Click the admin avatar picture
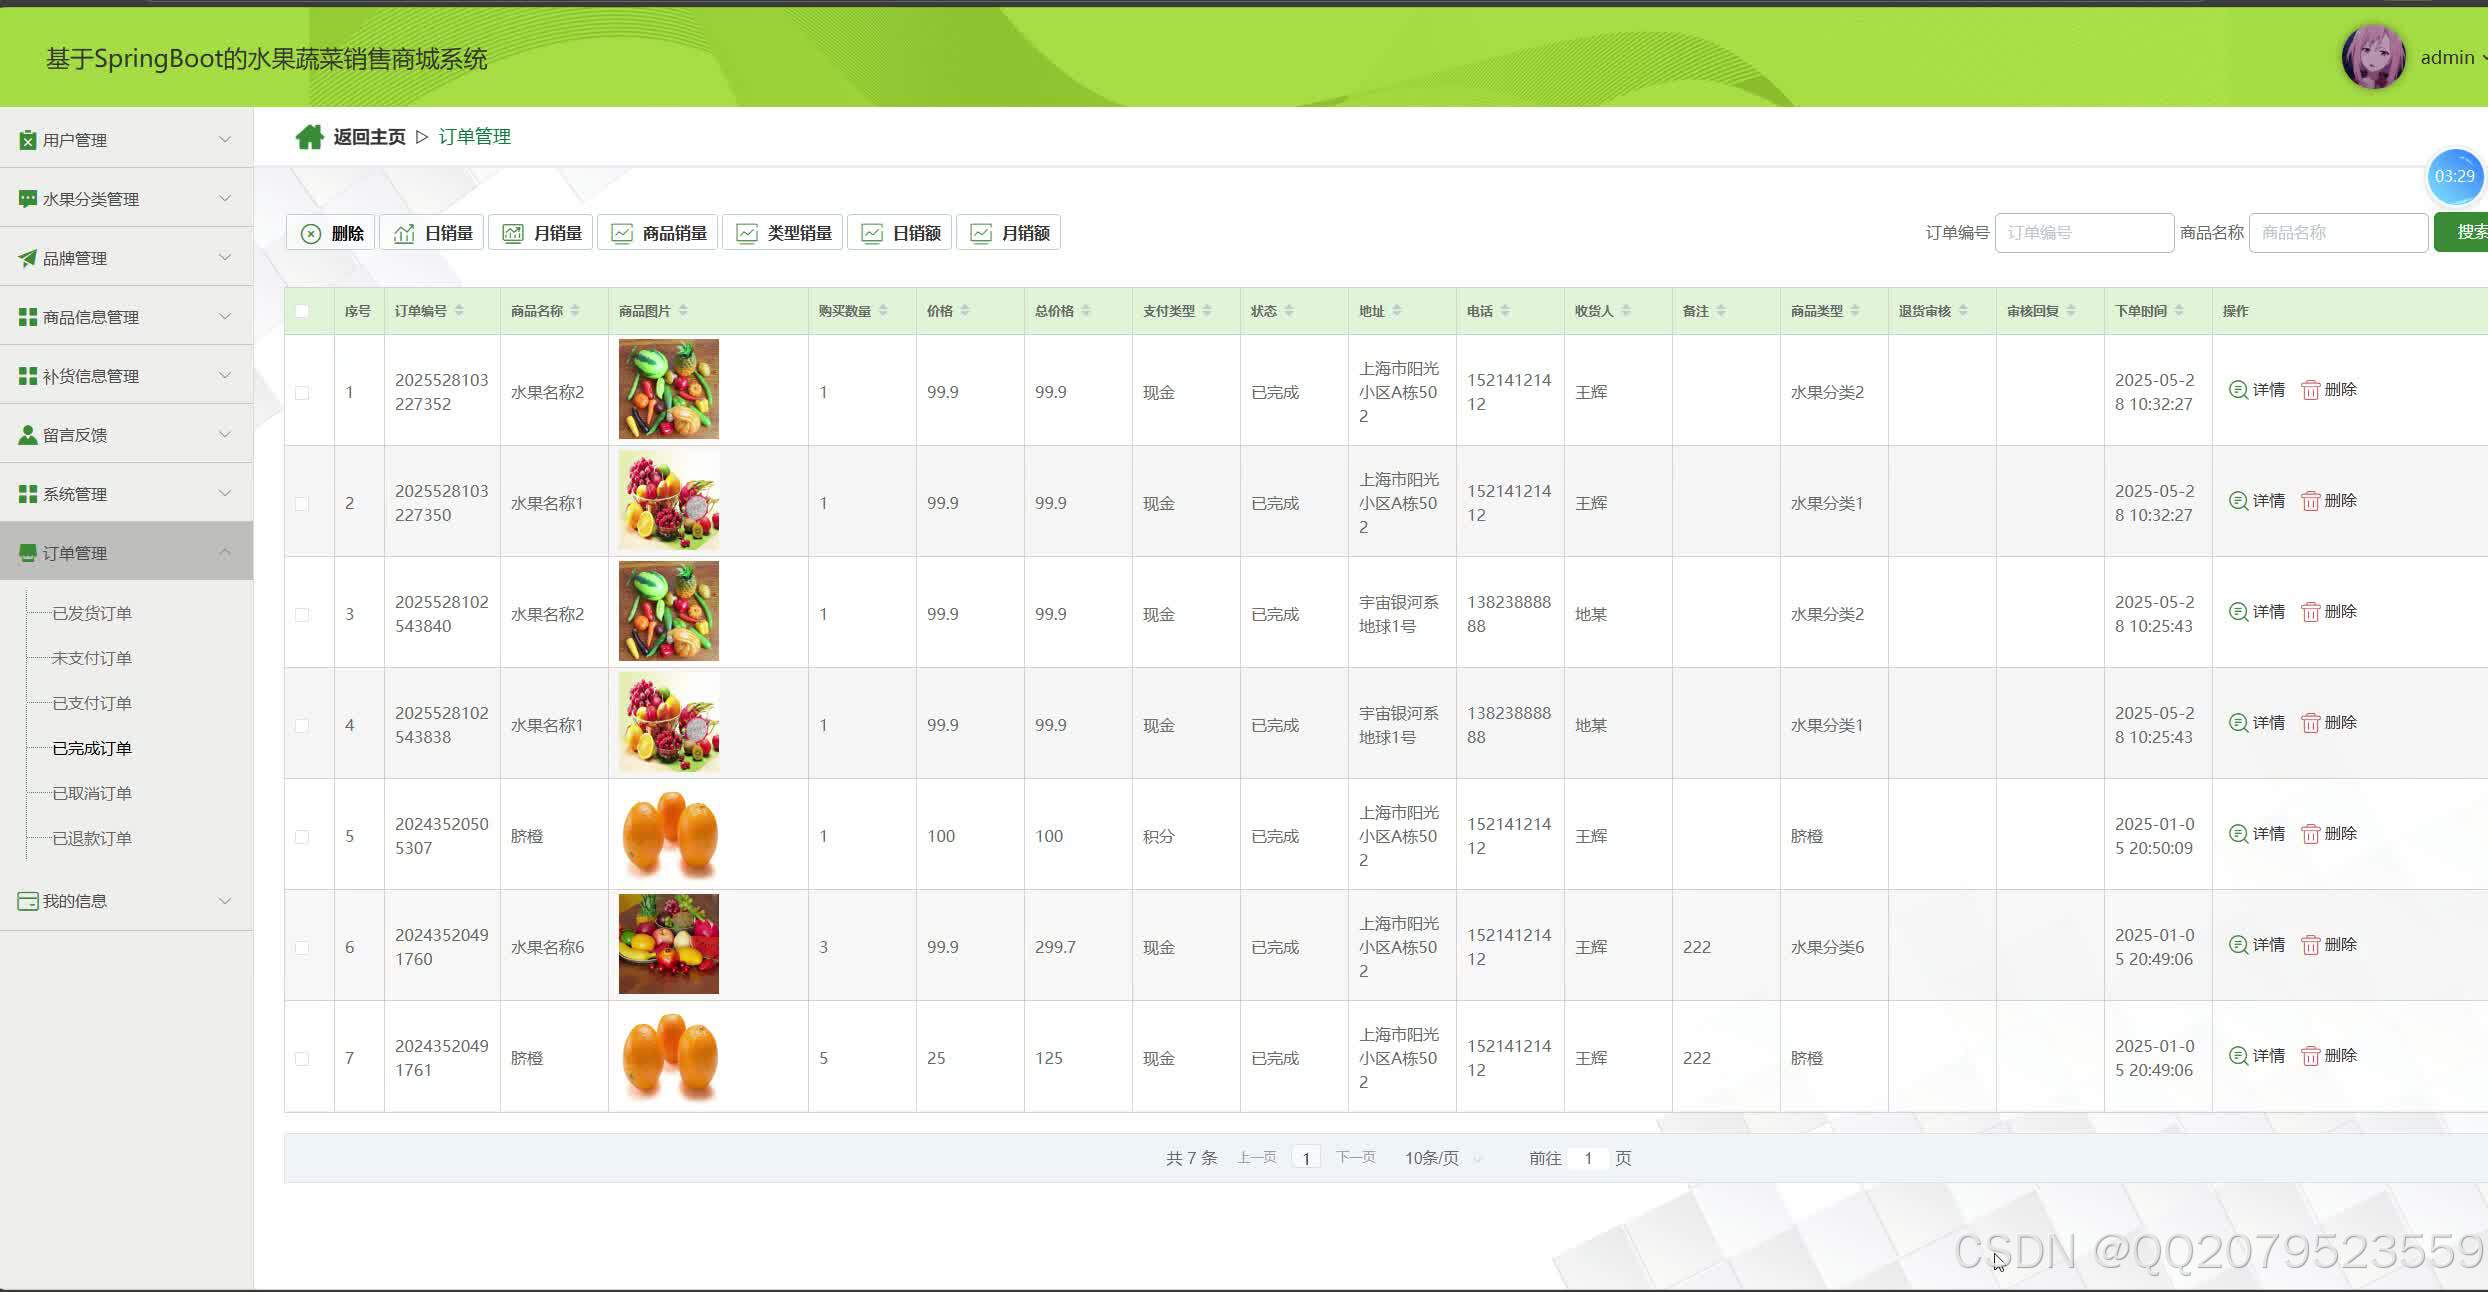 (x=2373, y=57)
